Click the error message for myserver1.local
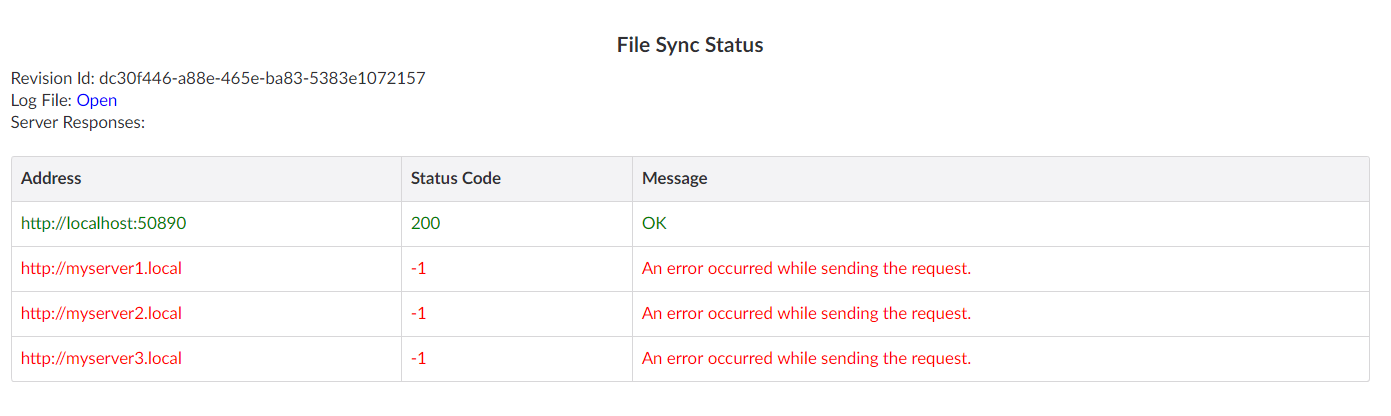 [x=806, y=268]
